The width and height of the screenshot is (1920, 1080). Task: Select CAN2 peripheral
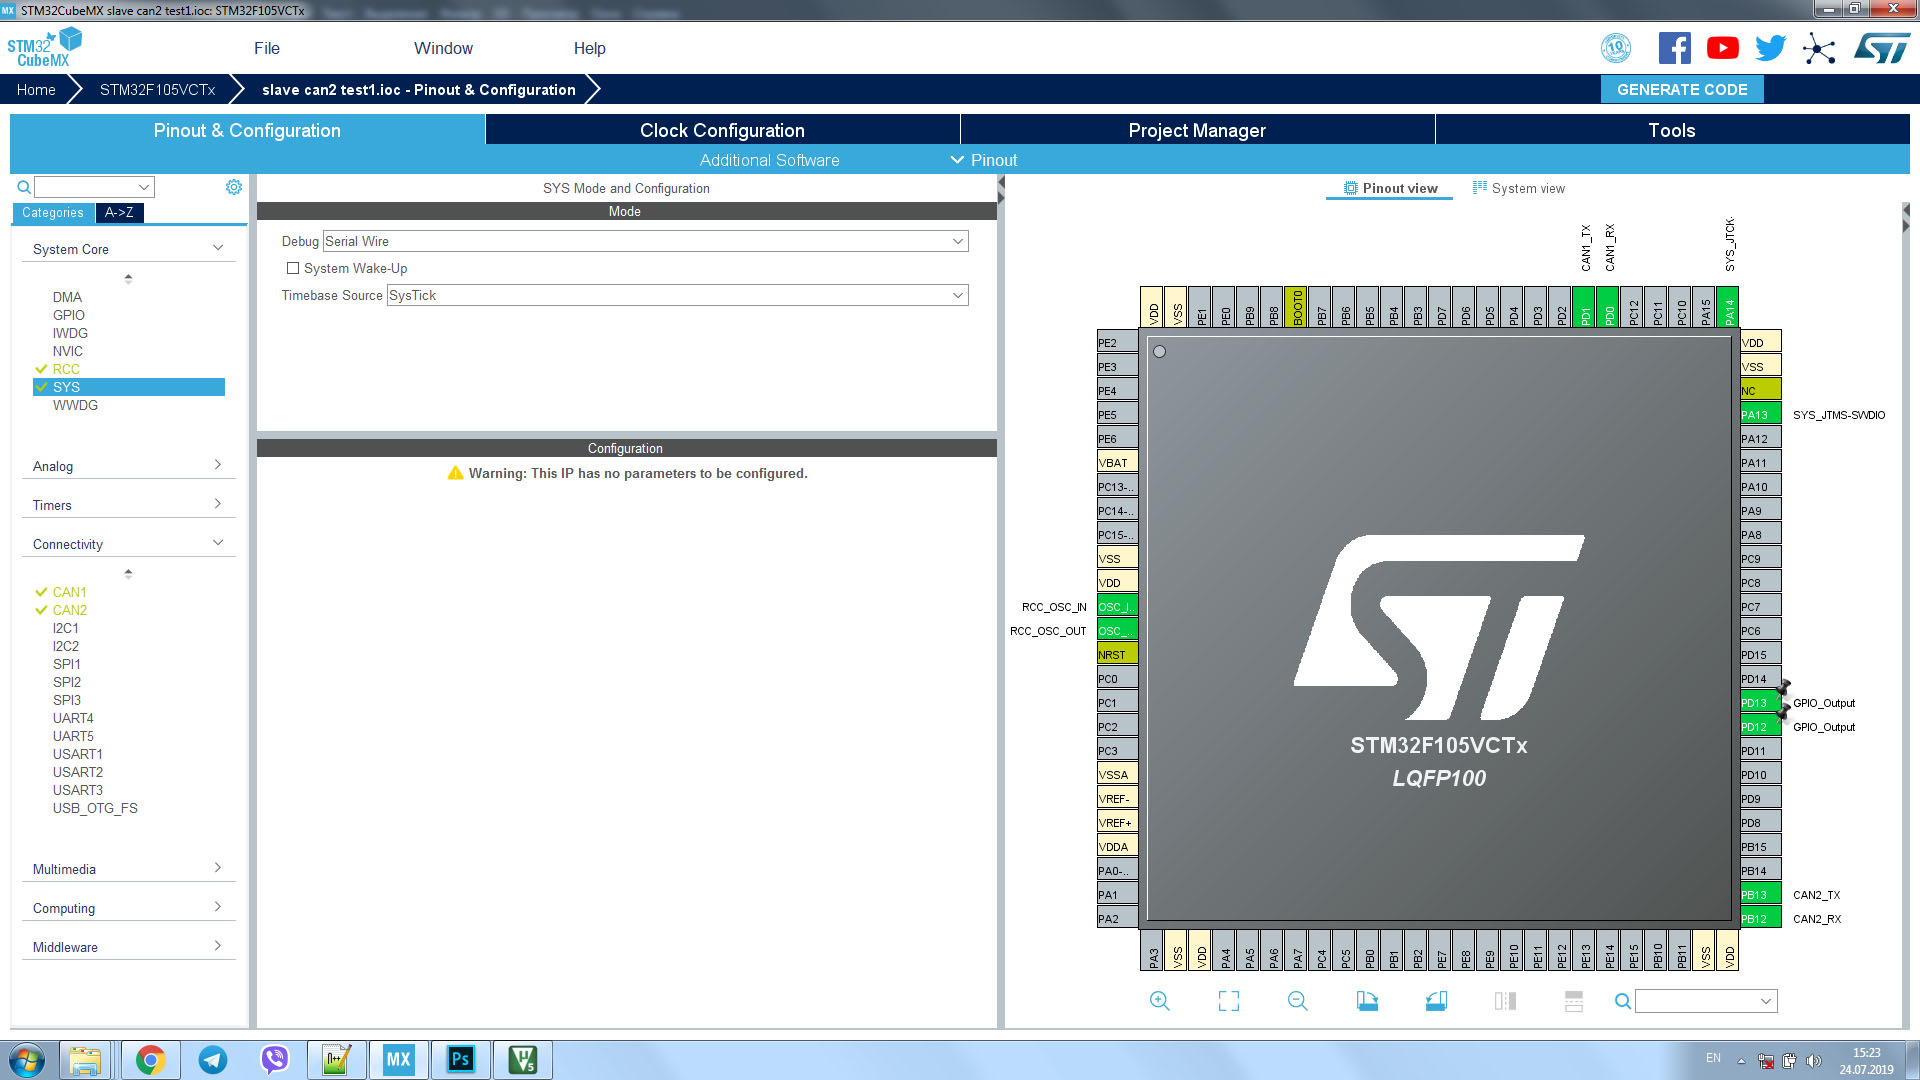pos(70,610)
